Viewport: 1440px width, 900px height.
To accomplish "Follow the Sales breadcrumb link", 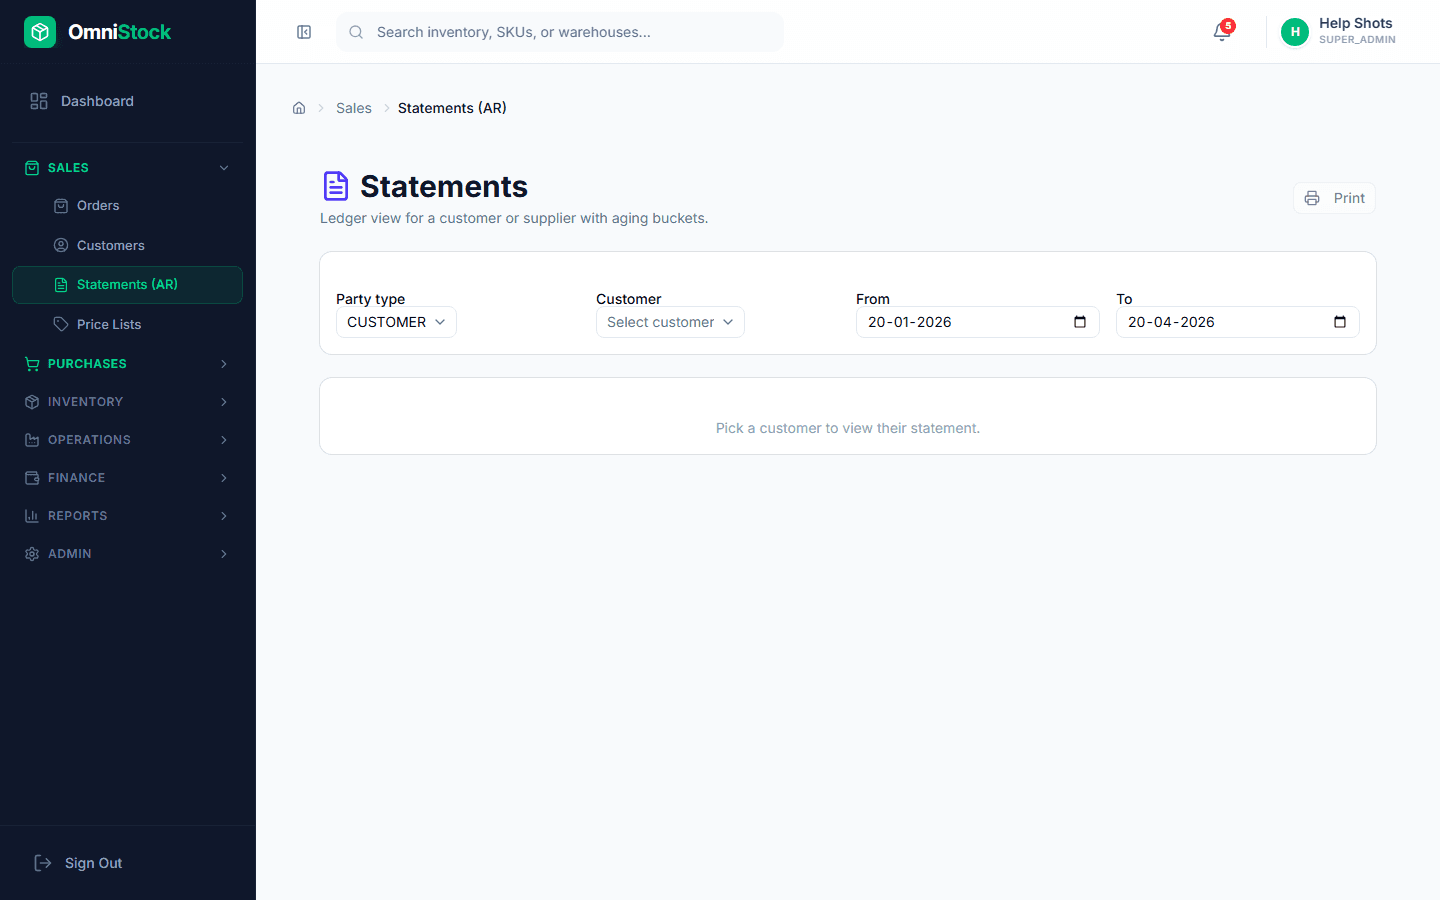I will coord(354,108).
